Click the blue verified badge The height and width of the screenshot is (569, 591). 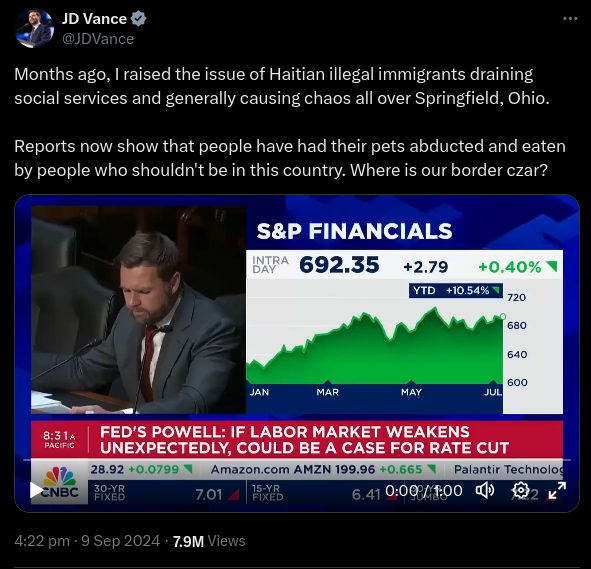pyautogui.click(x=138, y=18)
